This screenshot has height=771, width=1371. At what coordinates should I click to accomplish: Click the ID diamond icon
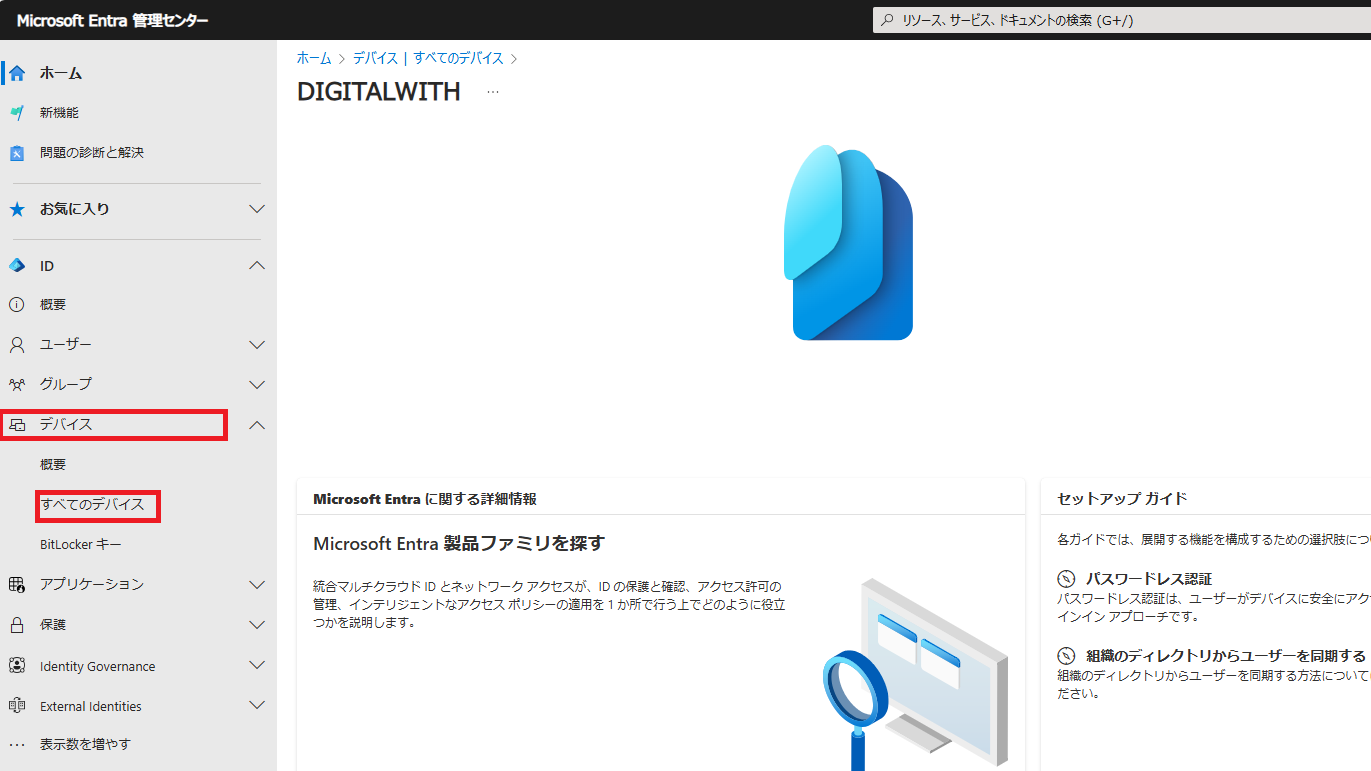click(x=17, y=266)
